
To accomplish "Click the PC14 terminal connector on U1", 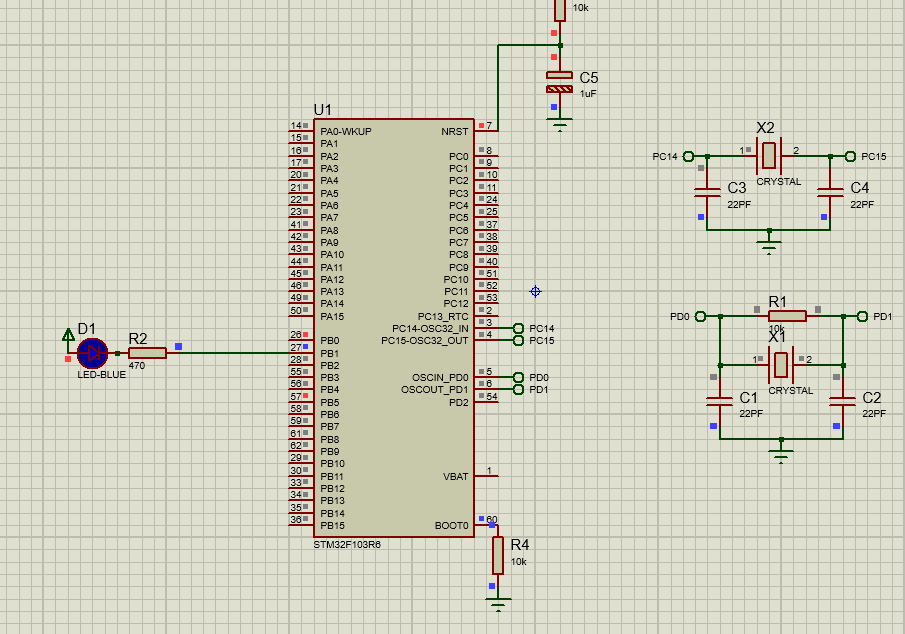I will [x=519, y=327].
